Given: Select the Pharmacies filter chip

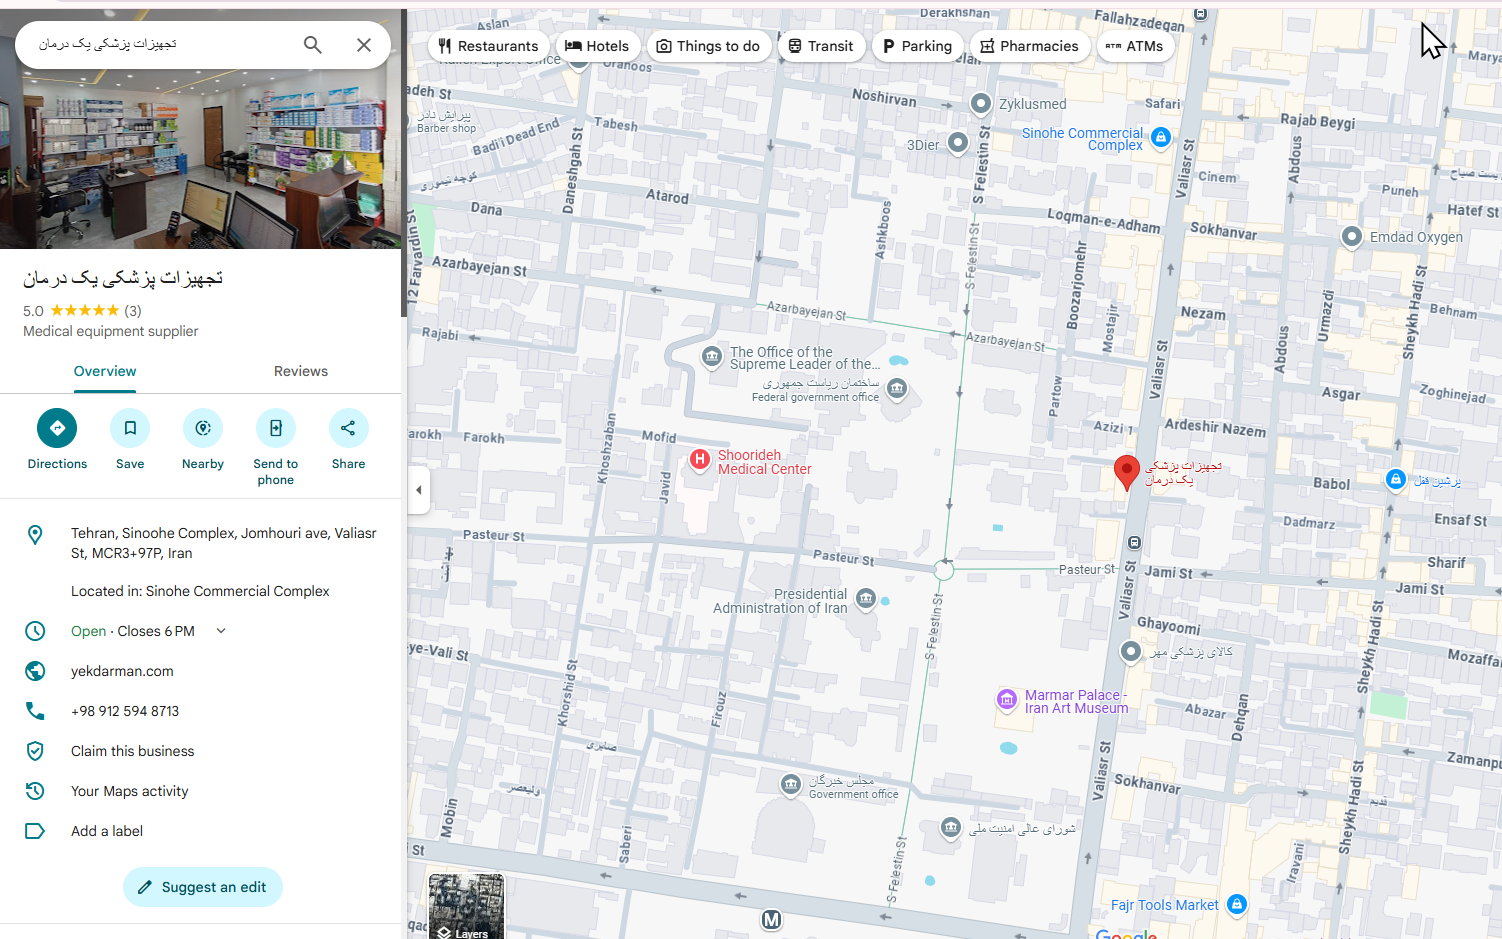Looking at the screenshot, I should pos(1029,46).
